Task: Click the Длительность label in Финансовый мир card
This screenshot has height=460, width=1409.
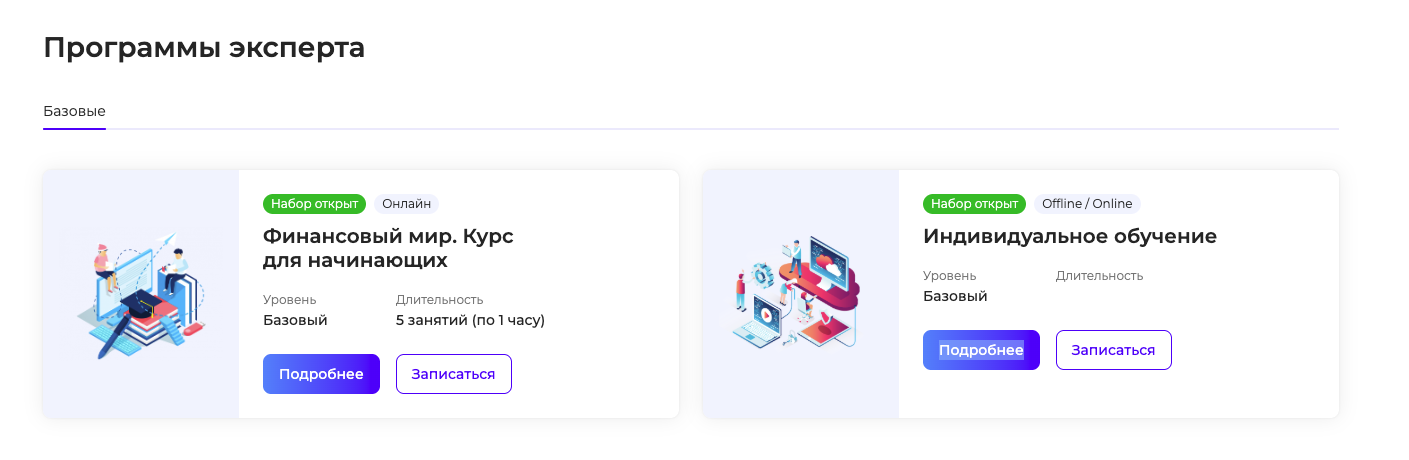Action: click(x=439, y=300)
